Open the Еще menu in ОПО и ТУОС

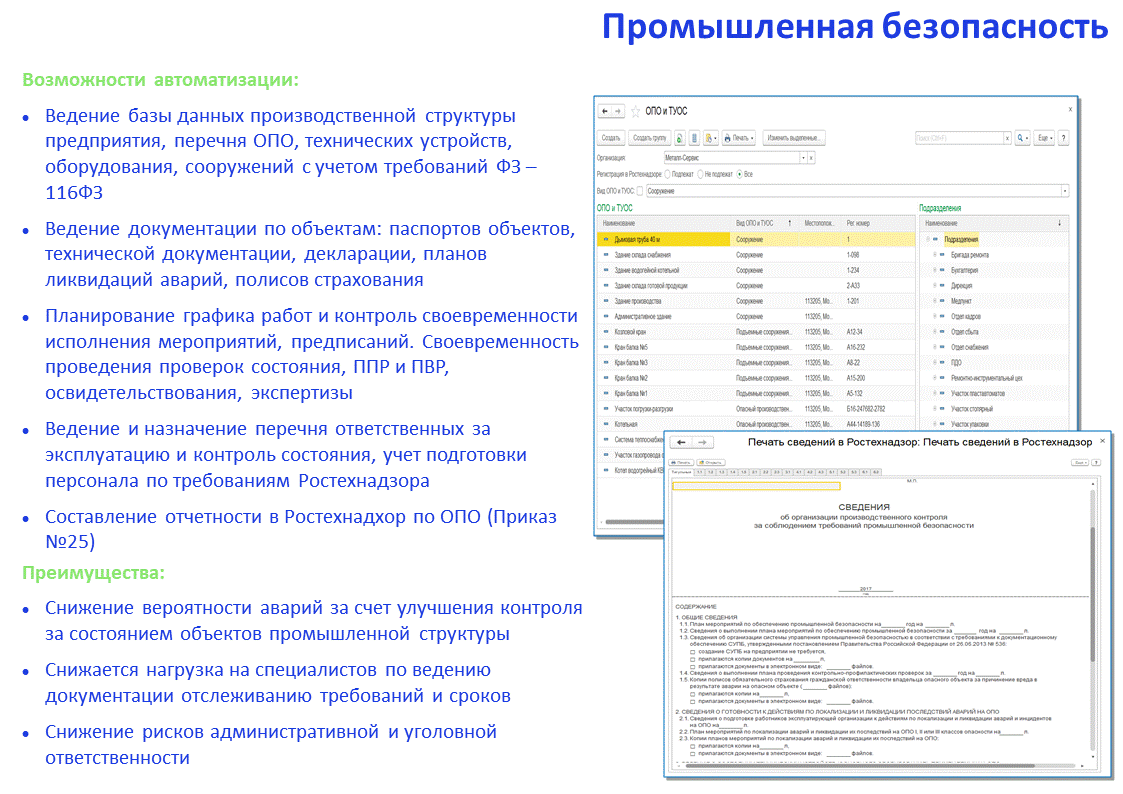click(x=1045, y=137)
